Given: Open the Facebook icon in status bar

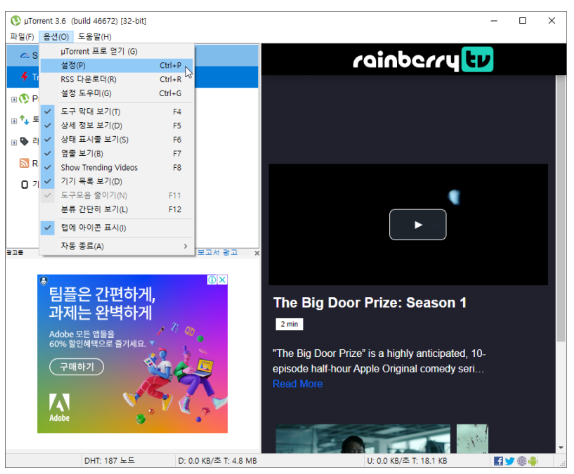Looking at the screenshot, I should 498,461.
